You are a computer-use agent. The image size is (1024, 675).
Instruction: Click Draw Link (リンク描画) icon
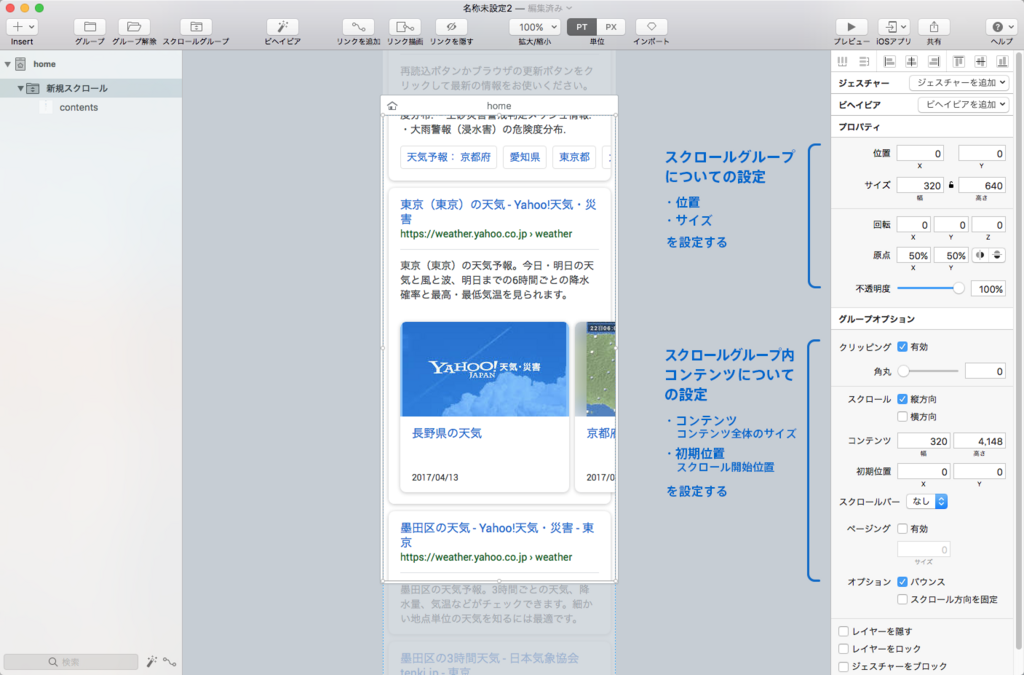point(405,27)
